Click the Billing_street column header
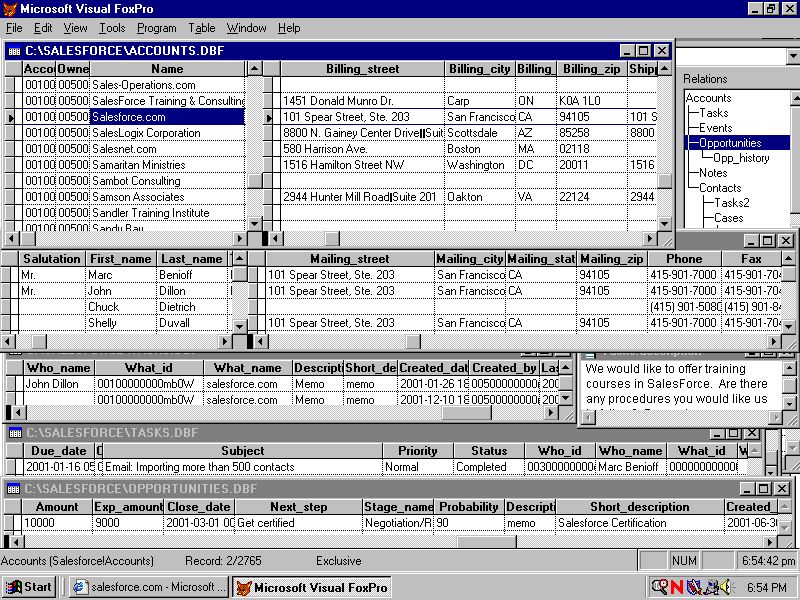The height and width of the screenshot is (600, 800). pyautogui.click(x=362, y=69)
